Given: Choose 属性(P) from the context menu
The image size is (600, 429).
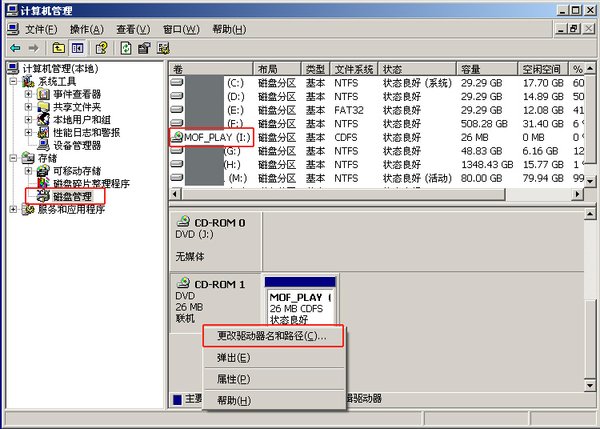Looking at the screenshot, I should 273,379.
